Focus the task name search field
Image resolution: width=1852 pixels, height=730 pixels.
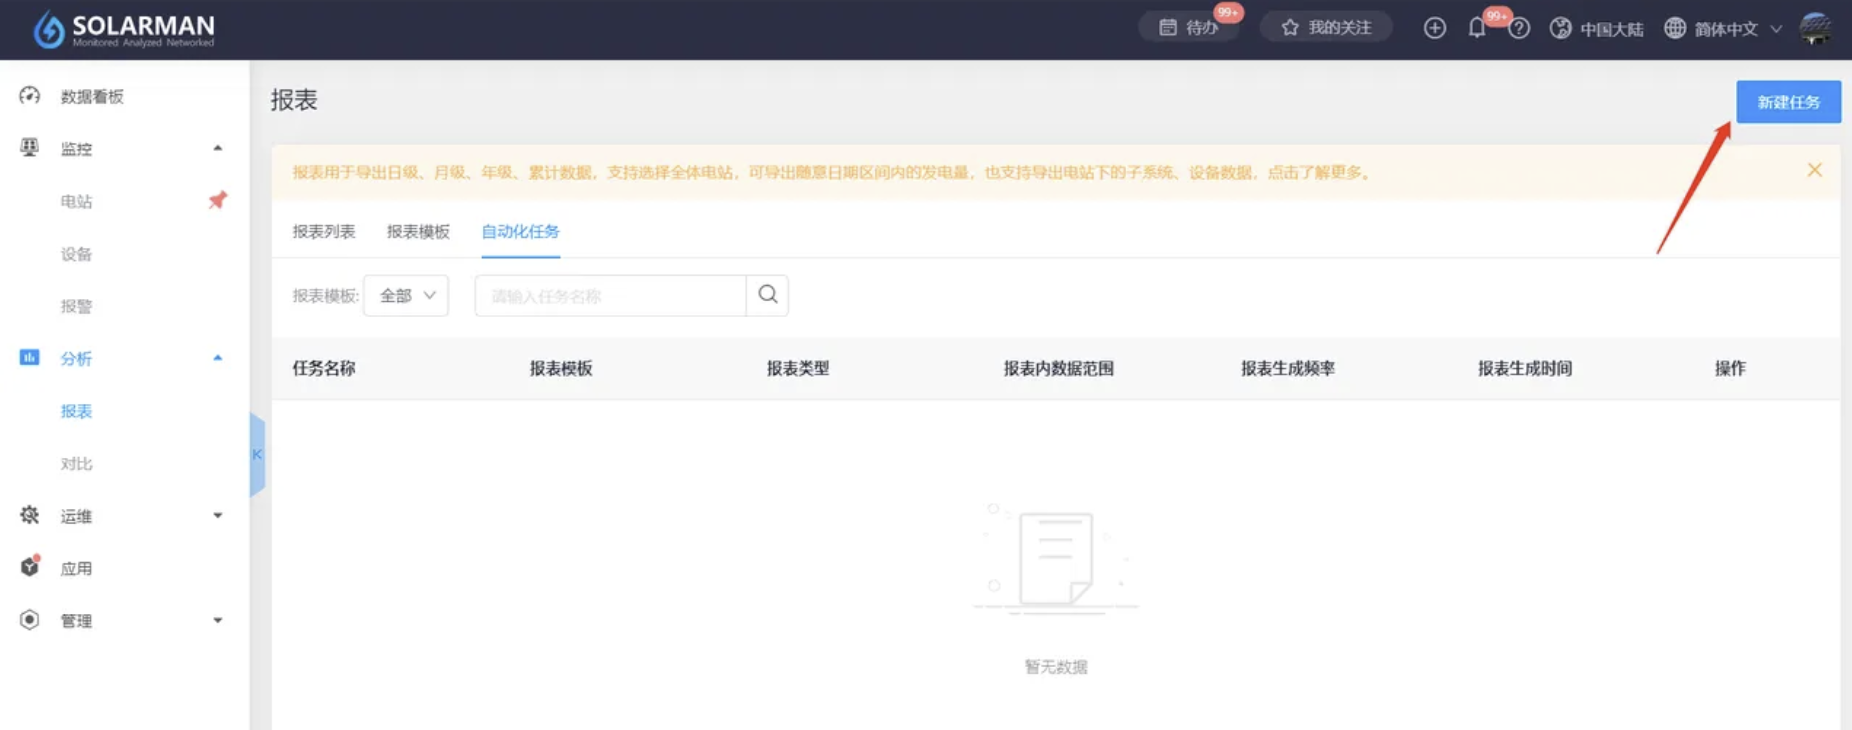[611, 296]
